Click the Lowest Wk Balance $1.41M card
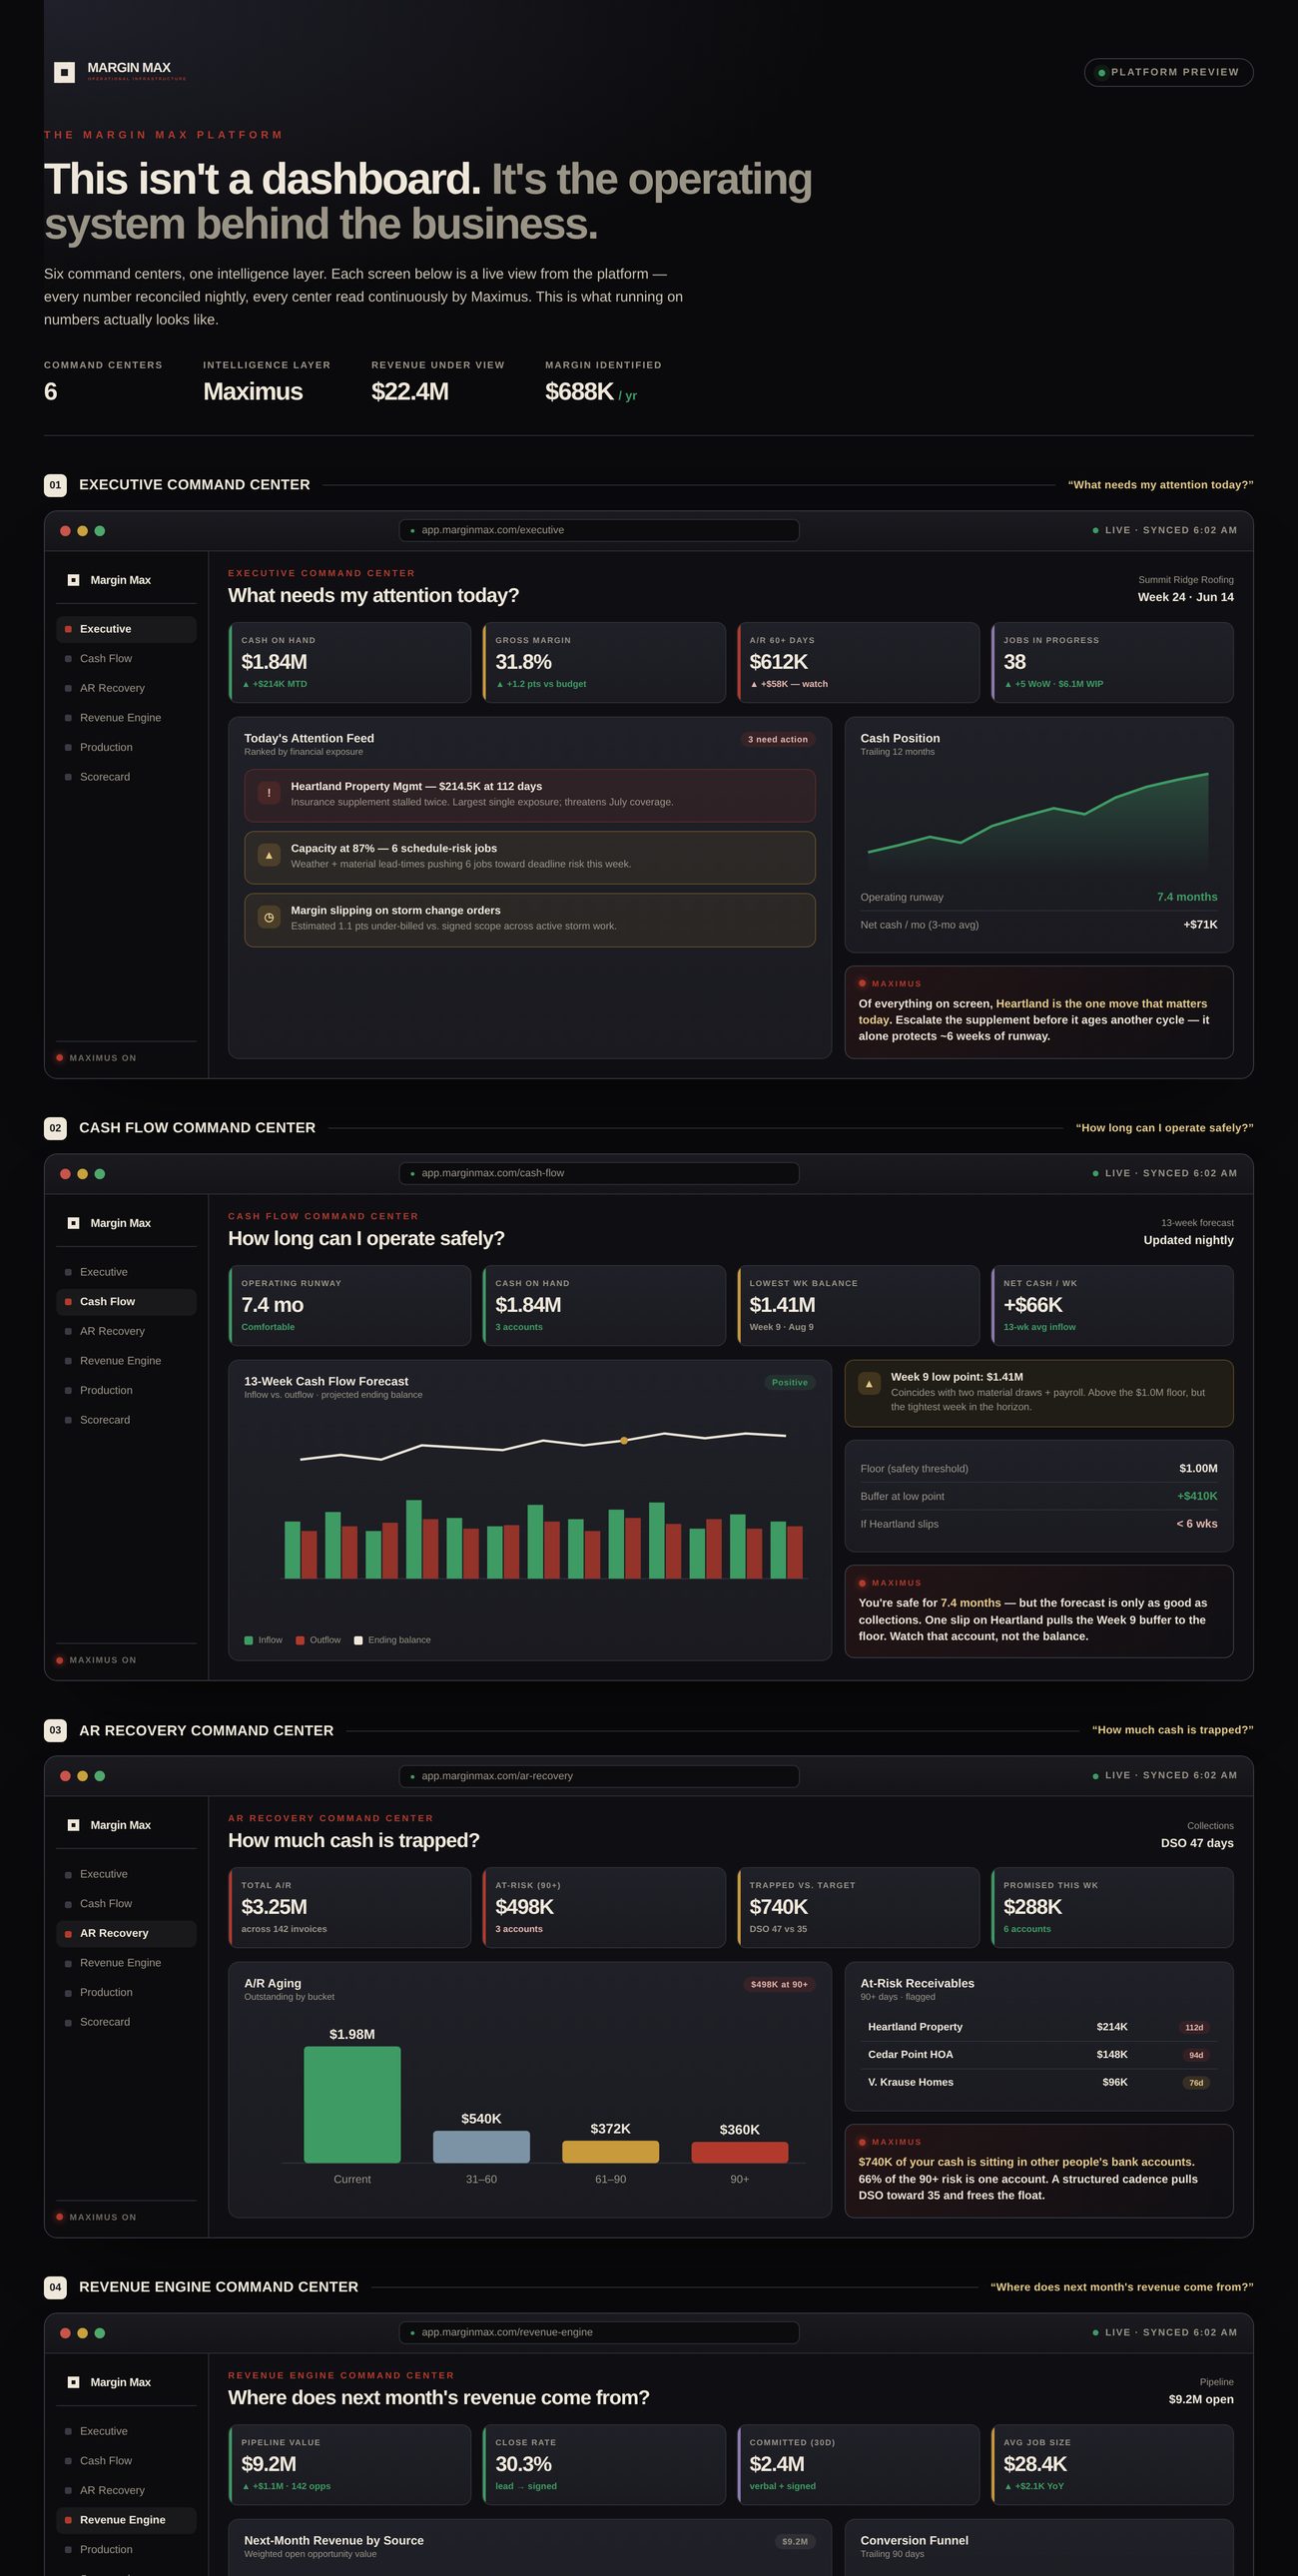The width and height of the screenshot is (1298, 2576). click(858, 1306)
